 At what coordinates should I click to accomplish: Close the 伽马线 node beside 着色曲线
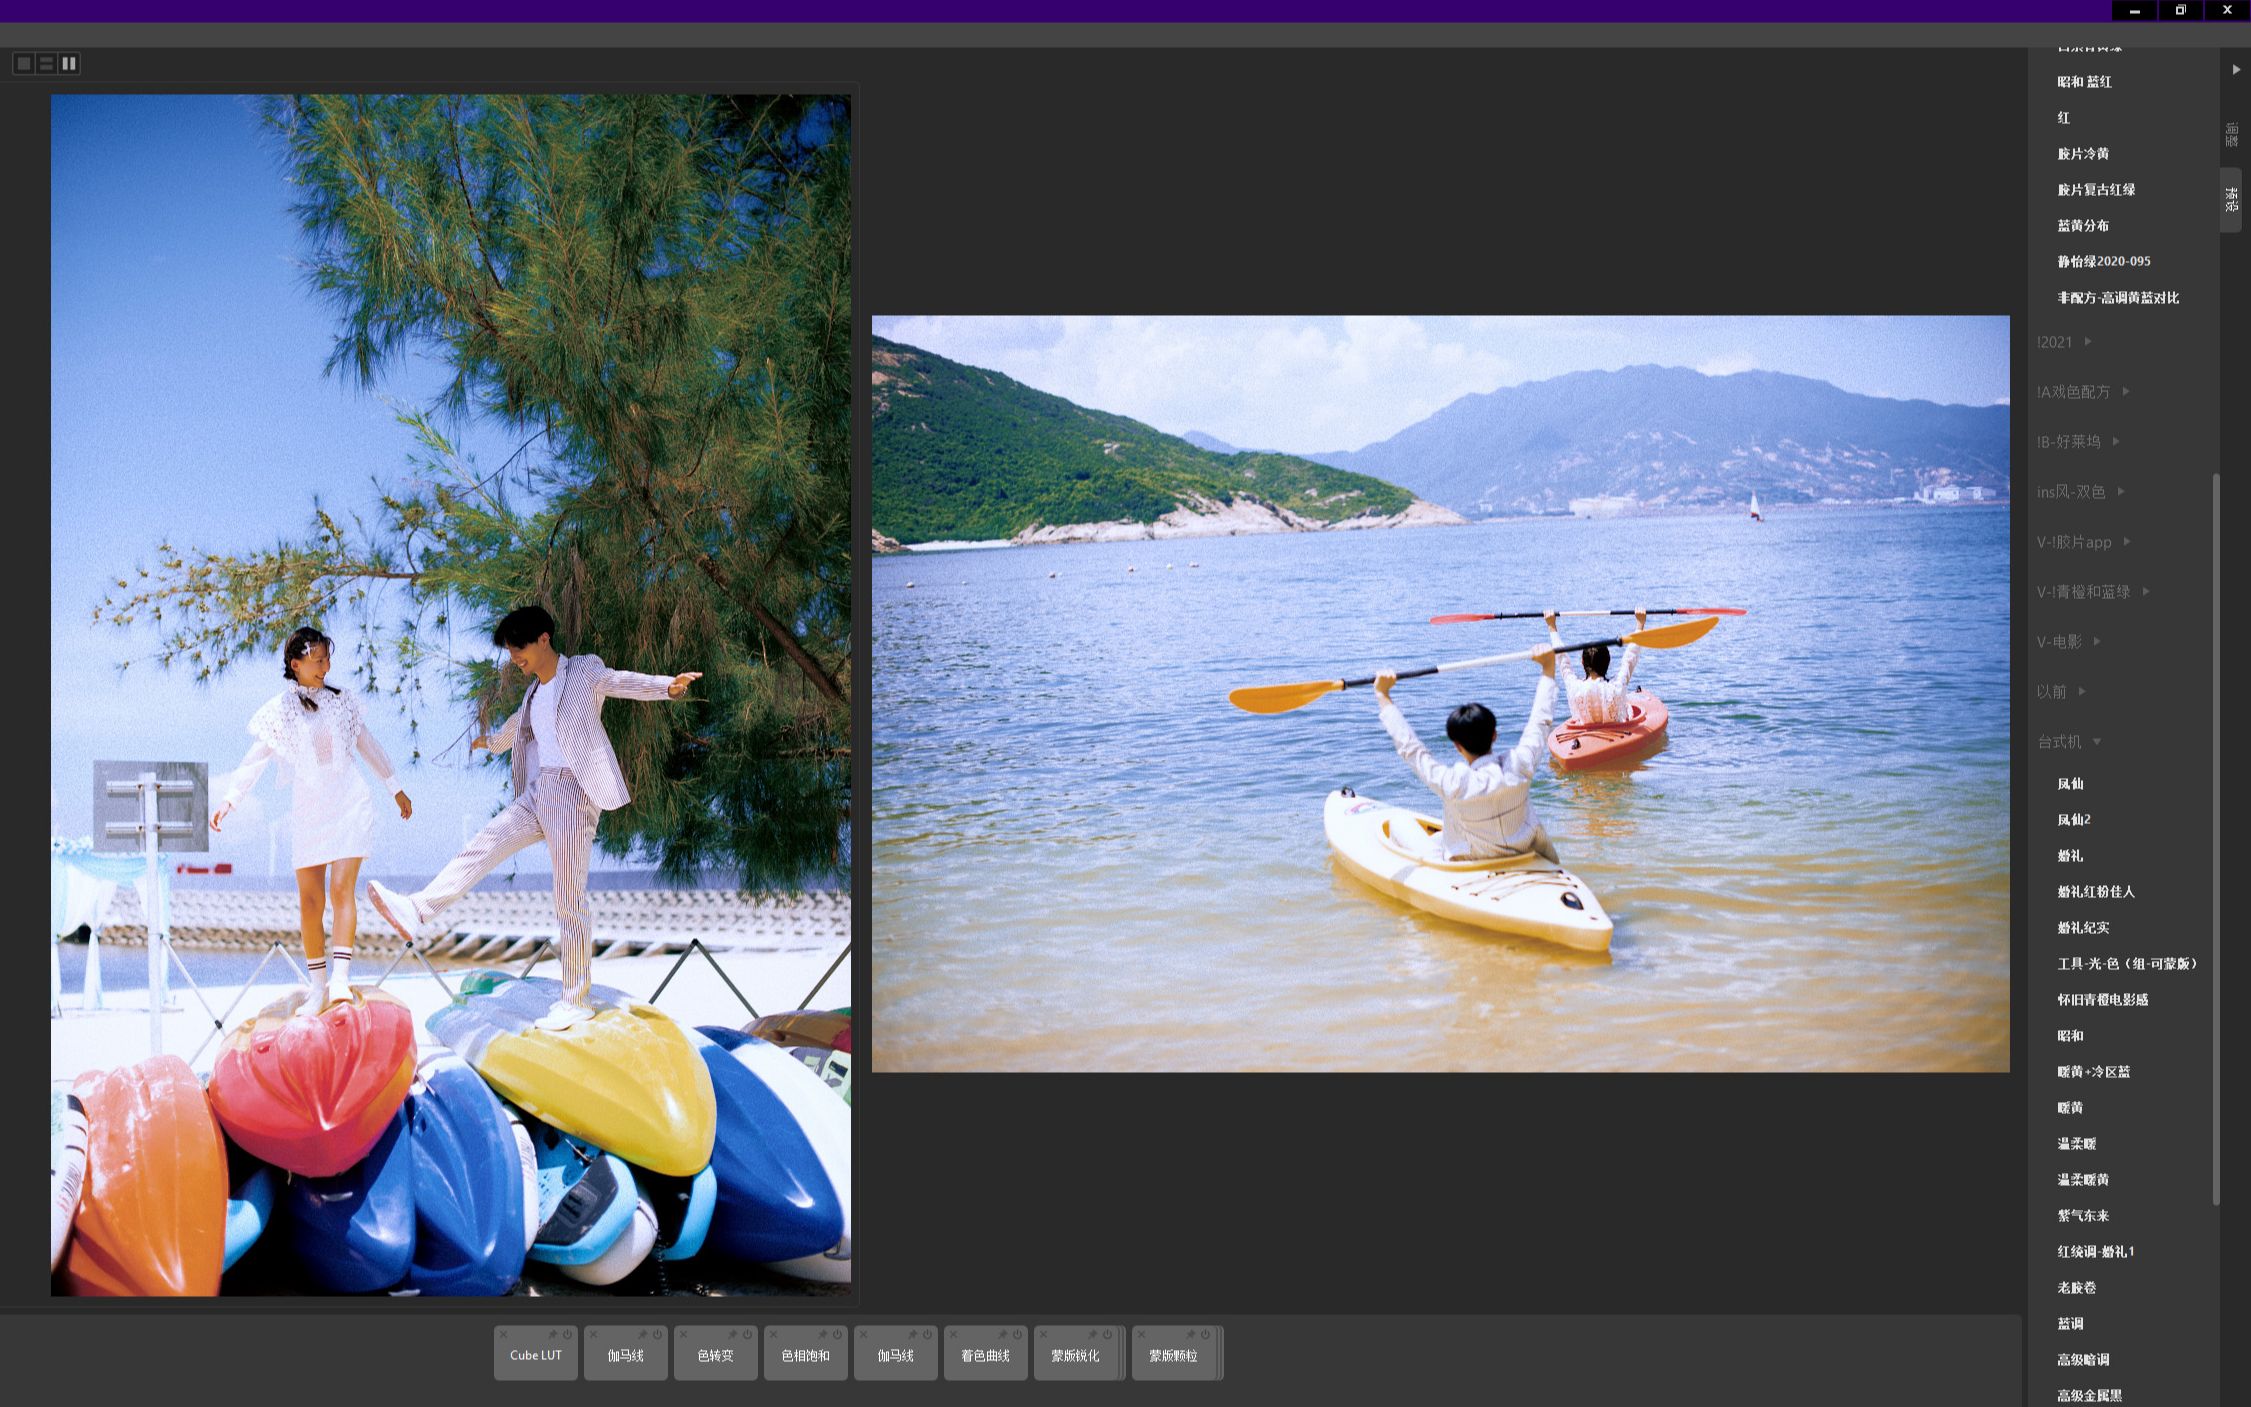[x=863, y=1334]
